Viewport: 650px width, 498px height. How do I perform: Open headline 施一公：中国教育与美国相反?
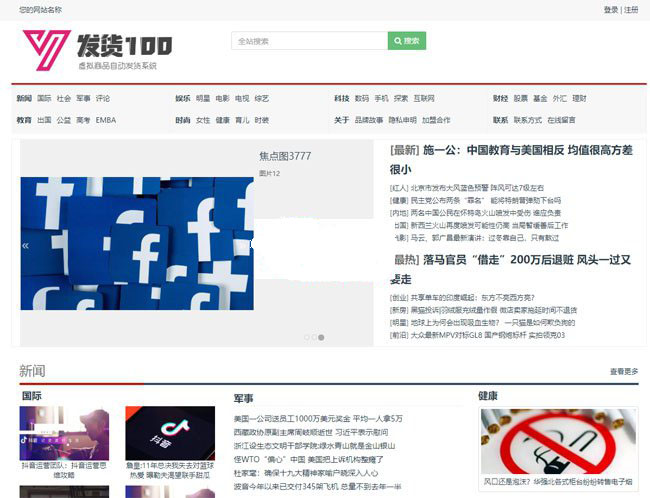[511, 159]
